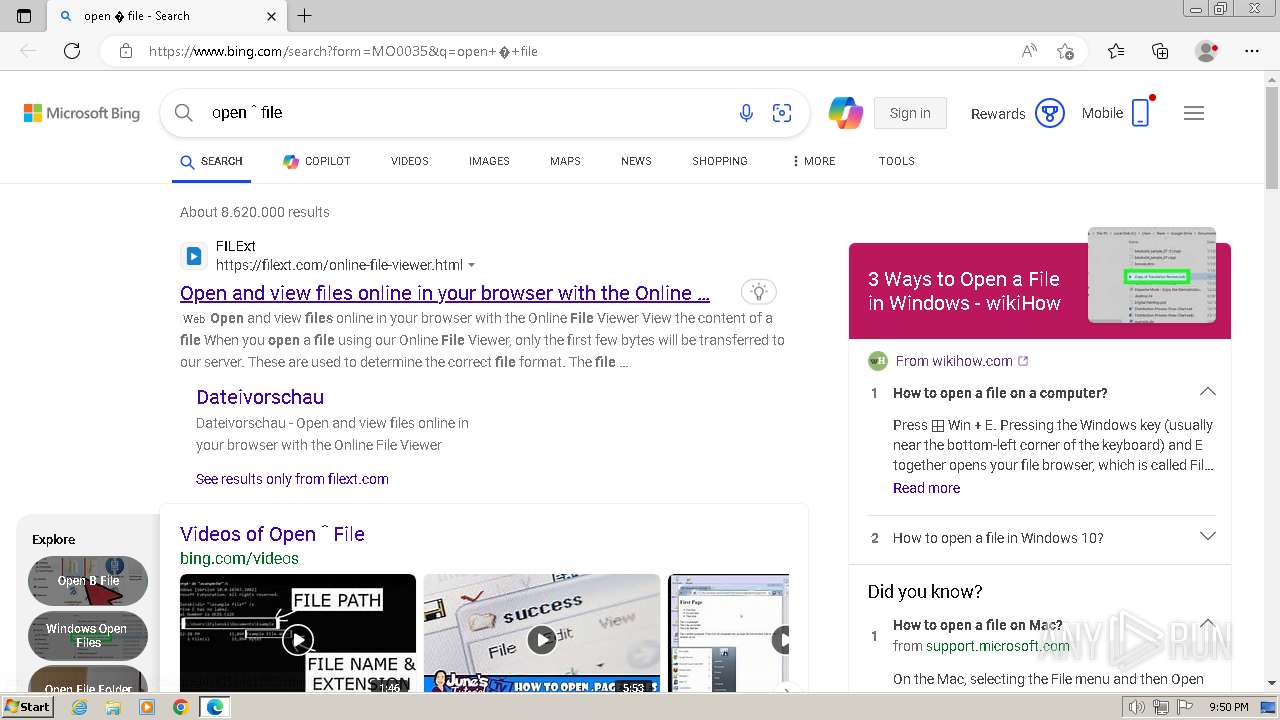The height and width of the screenshot is (720, 1280).
Task: Switch to the VIDEOS tab
Action: [410, 161]
